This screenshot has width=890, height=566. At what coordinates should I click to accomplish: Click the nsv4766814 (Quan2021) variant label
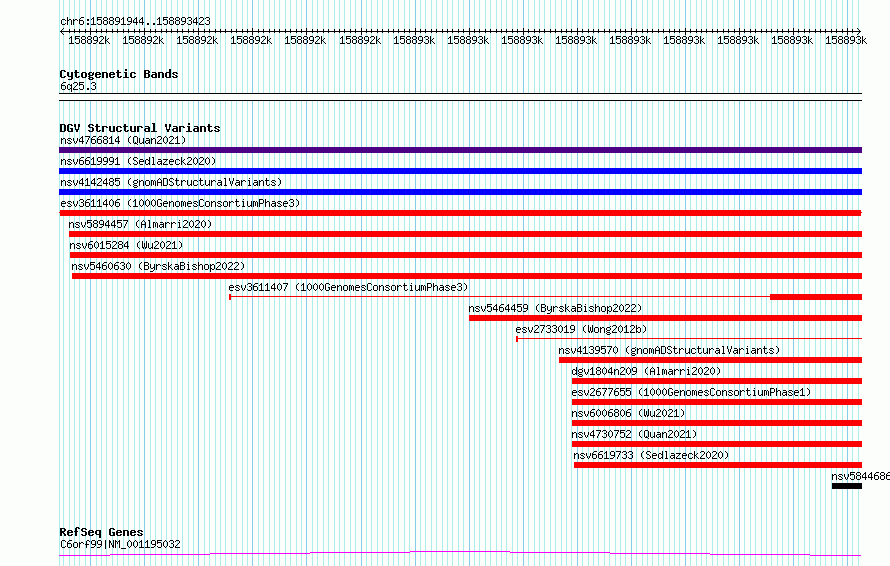coord(123,140)
